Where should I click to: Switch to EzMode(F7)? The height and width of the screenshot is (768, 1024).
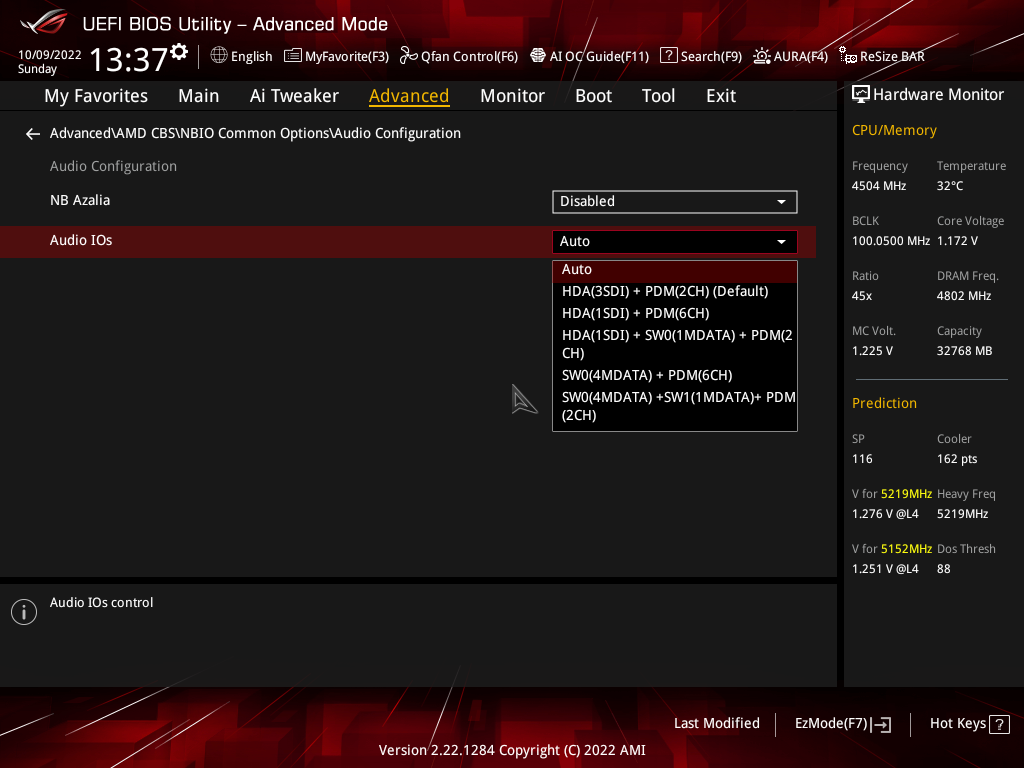pyautogui.click(x=842, y=724)
